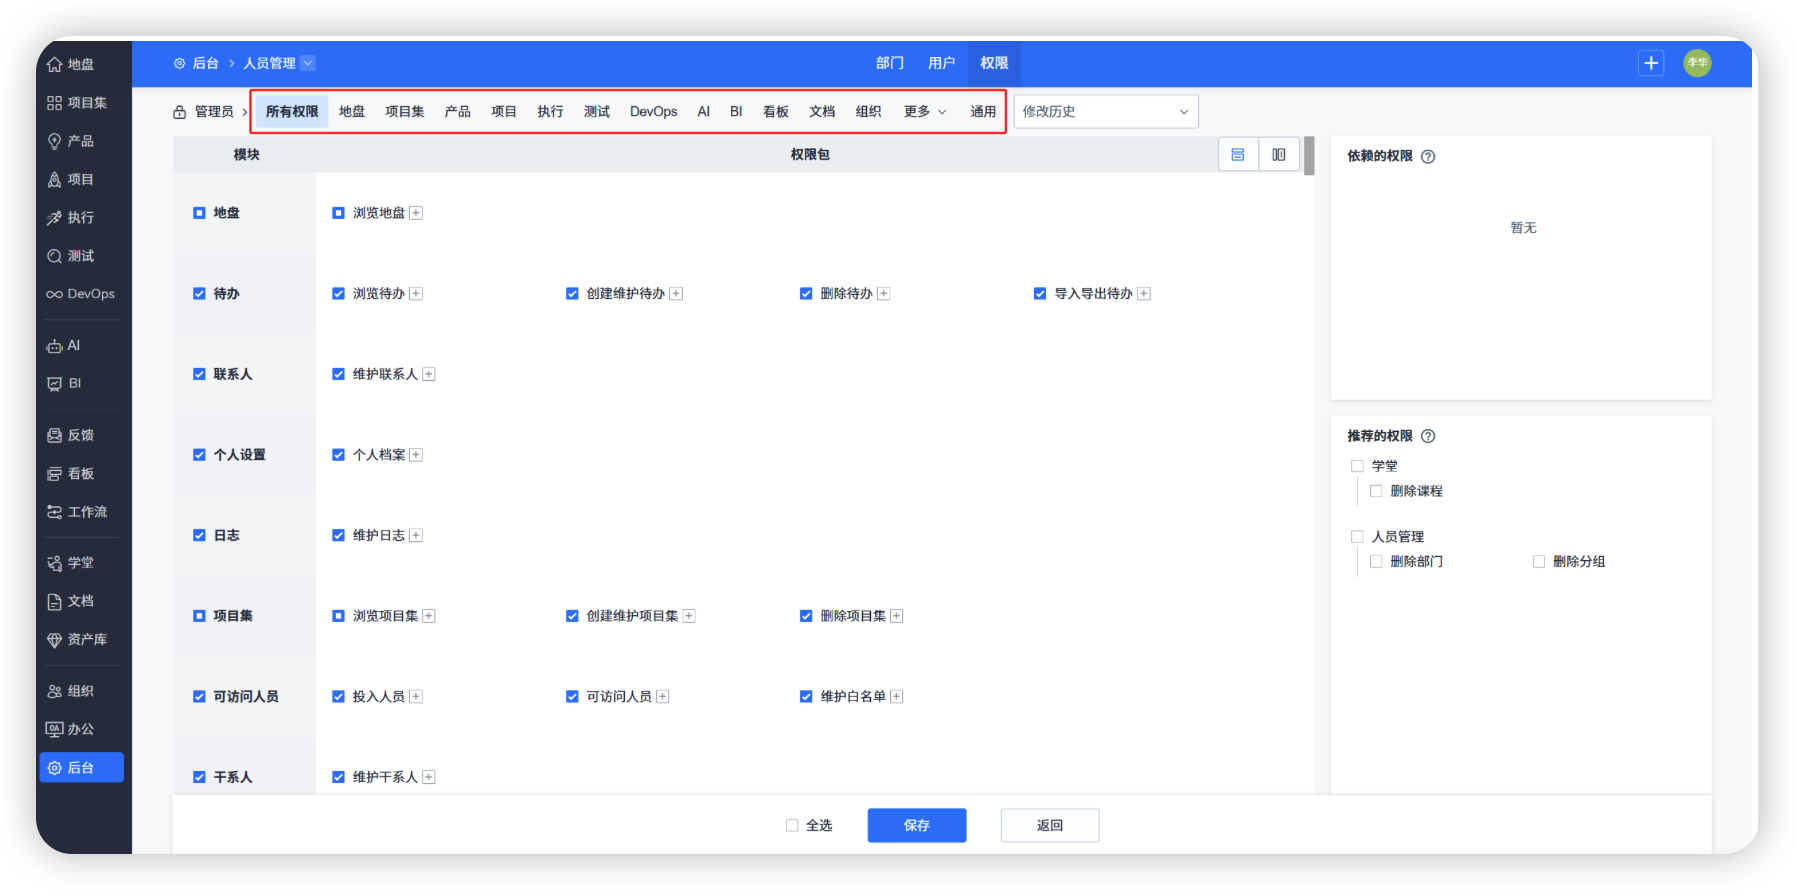Click the vertical scrollbar of permission list

pyautogui.click(x=1309, y=156)
